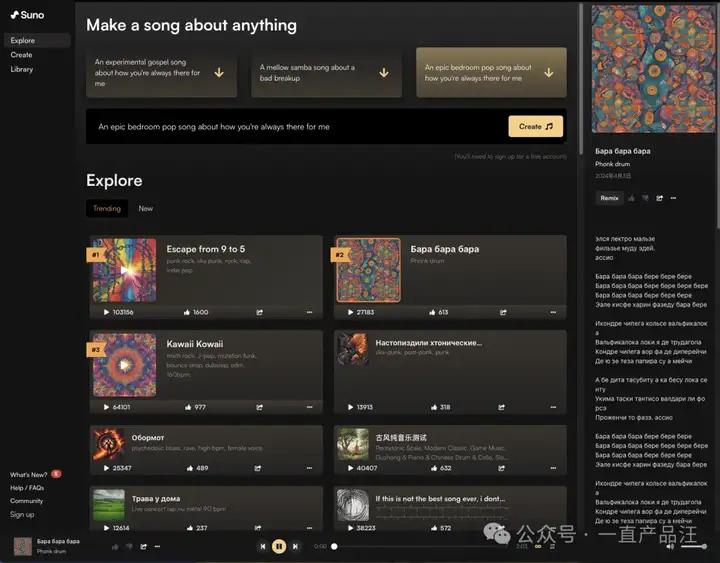Open more options for Escape from 9 to 5
The width and height of the screenshot is (720, 563).
pyautogui.click(x=309, y=312)
